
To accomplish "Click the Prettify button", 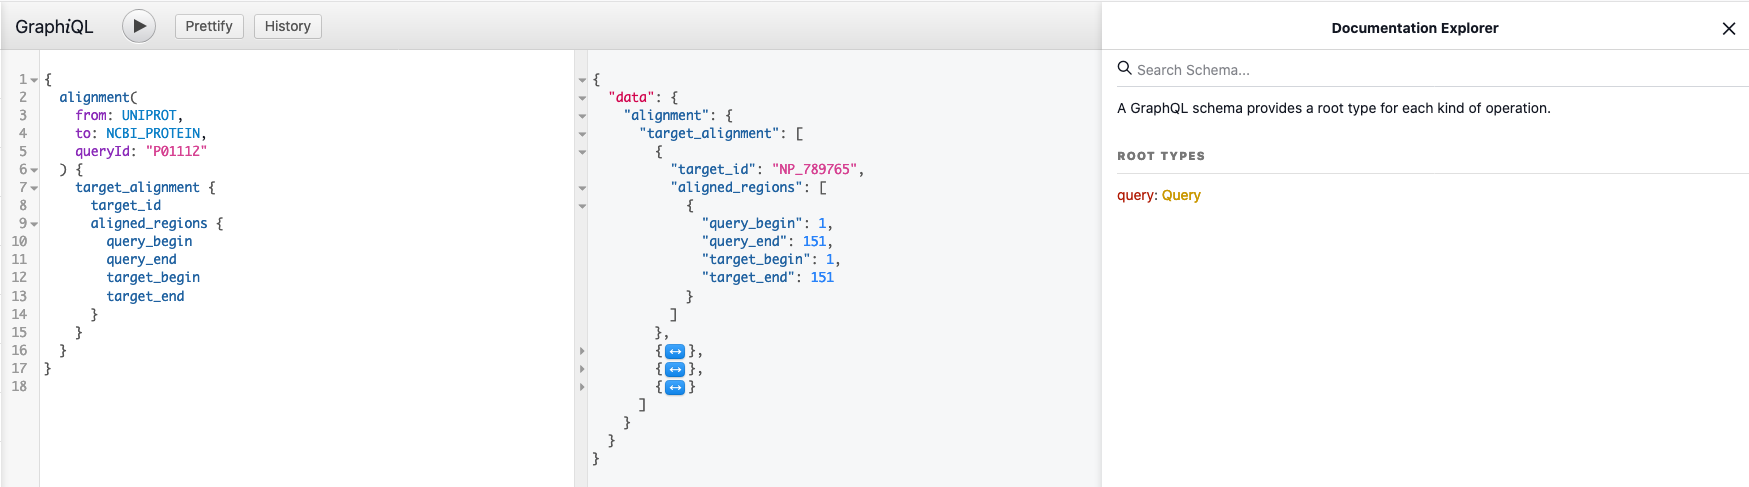I will coord(208,26).
